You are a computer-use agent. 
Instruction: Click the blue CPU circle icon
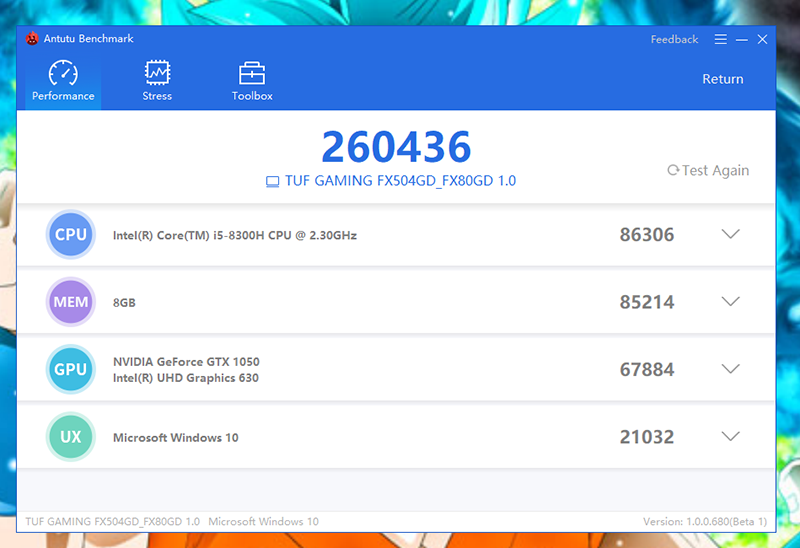click(70, 234)
